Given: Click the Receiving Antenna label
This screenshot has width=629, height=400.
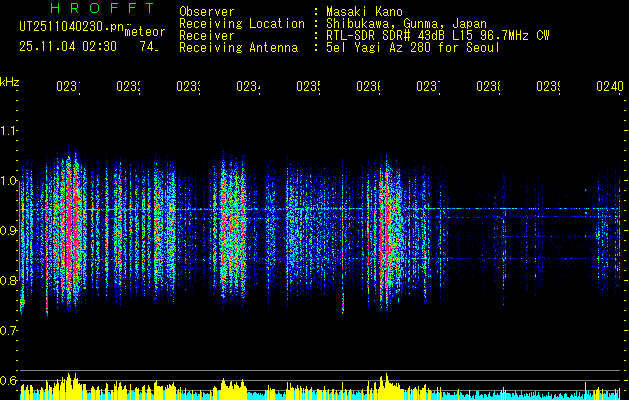Looking at the screenshot, I should (x=239, y=48).
